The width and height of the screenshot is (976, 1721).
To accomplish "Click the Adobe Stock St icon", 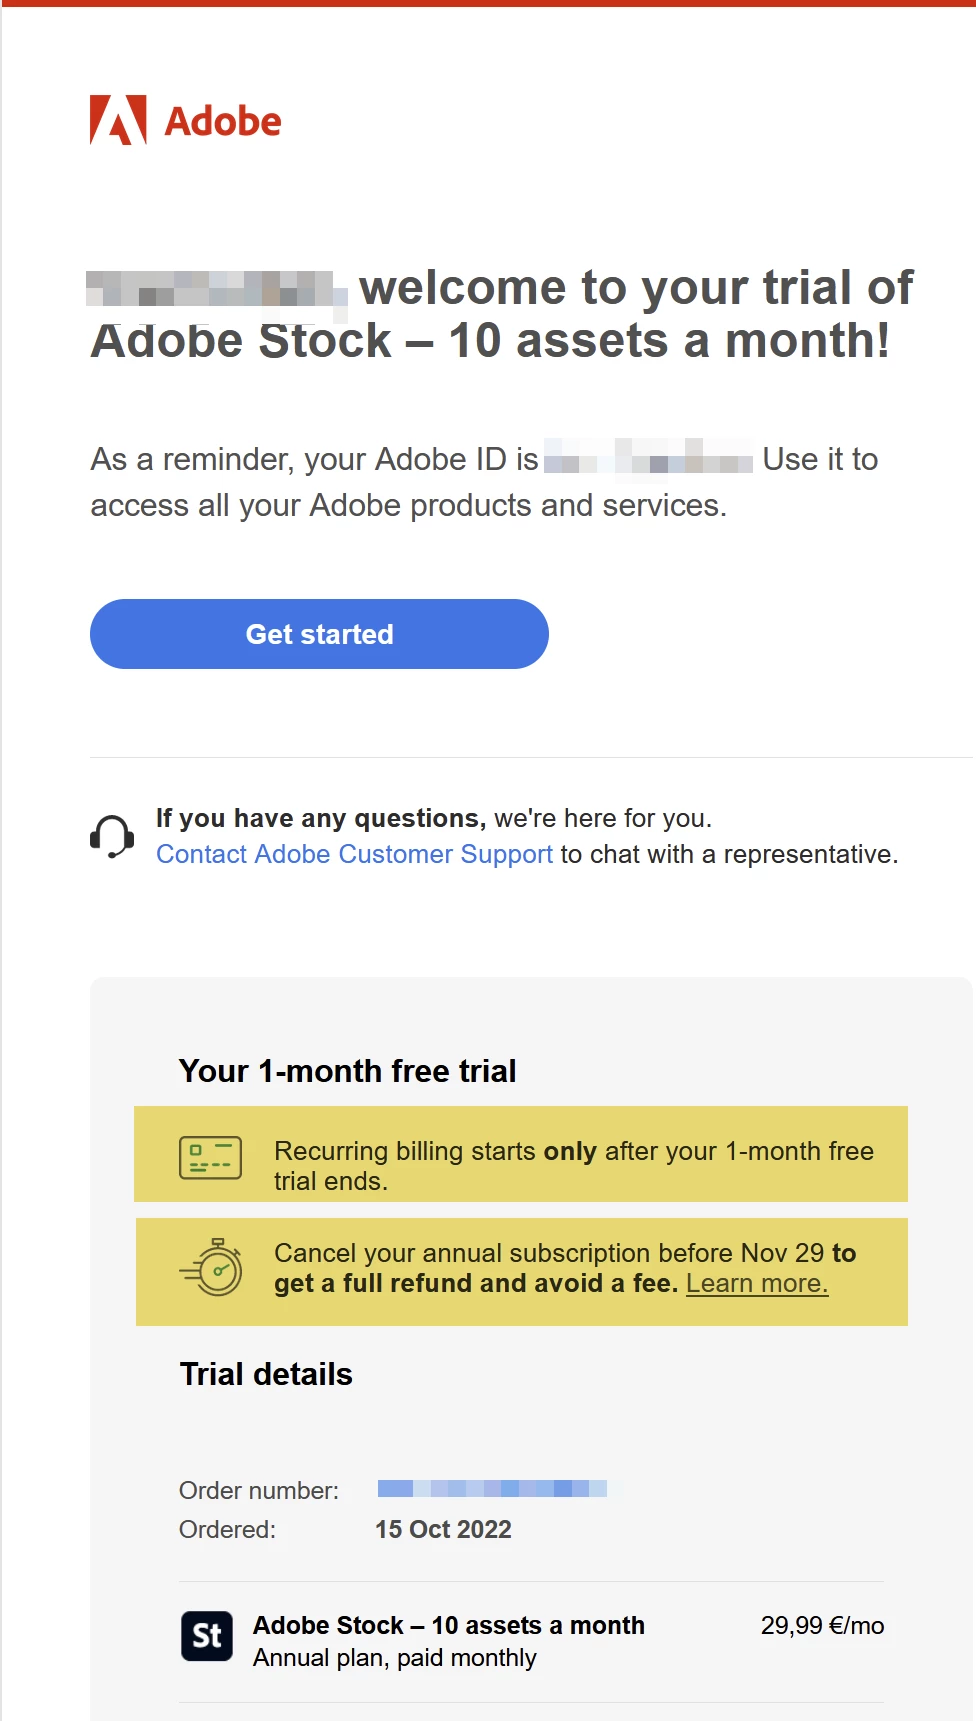I will (x=207, y=1636).
